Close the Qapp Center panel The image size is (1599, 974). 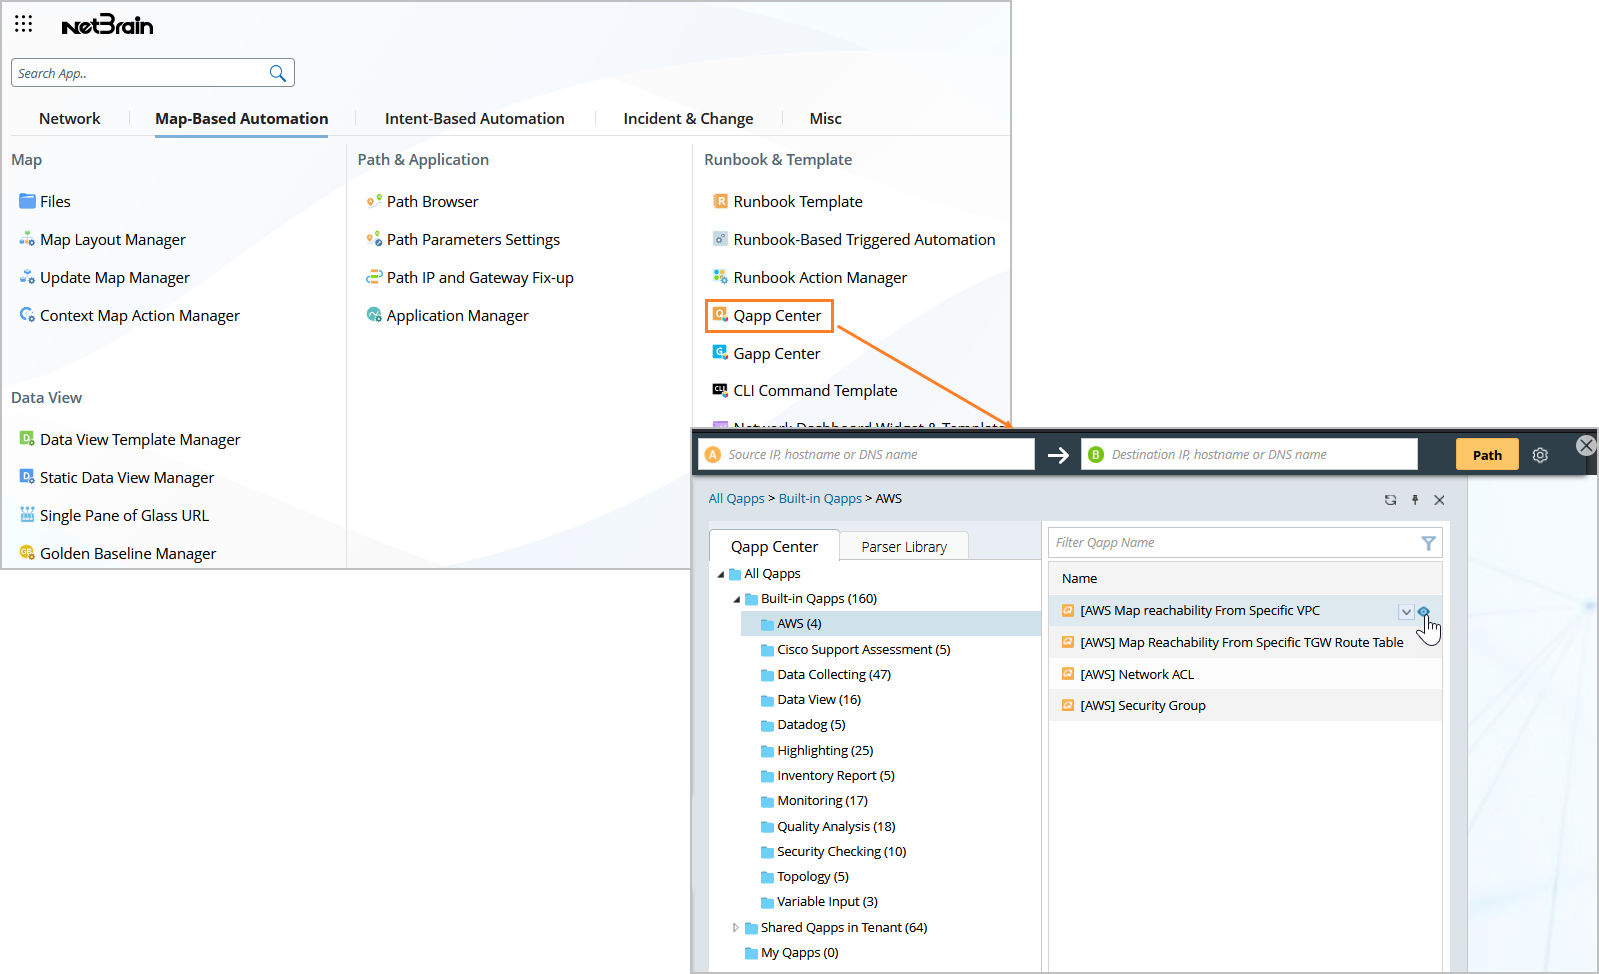pos(1439,500)
